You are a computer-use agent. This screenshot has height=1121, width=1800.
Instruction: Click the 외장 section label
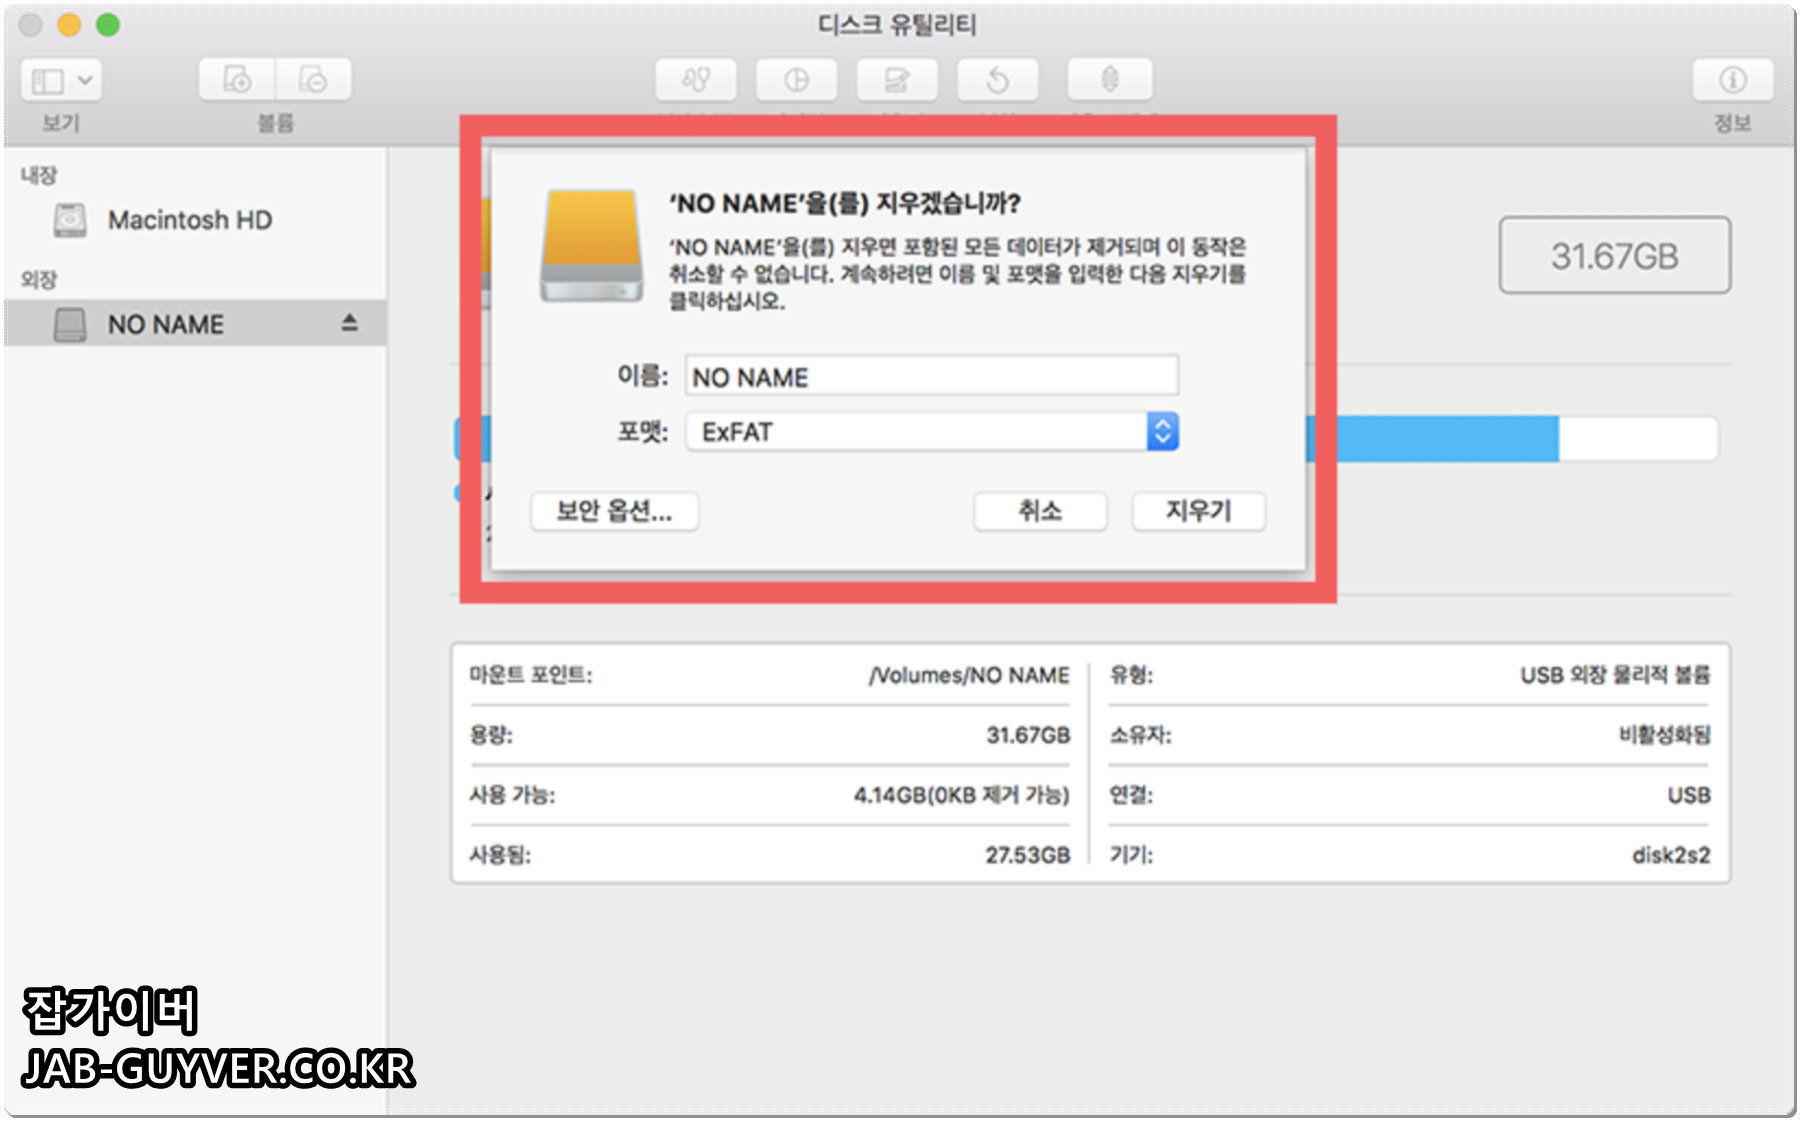click(x=33, y=279)
